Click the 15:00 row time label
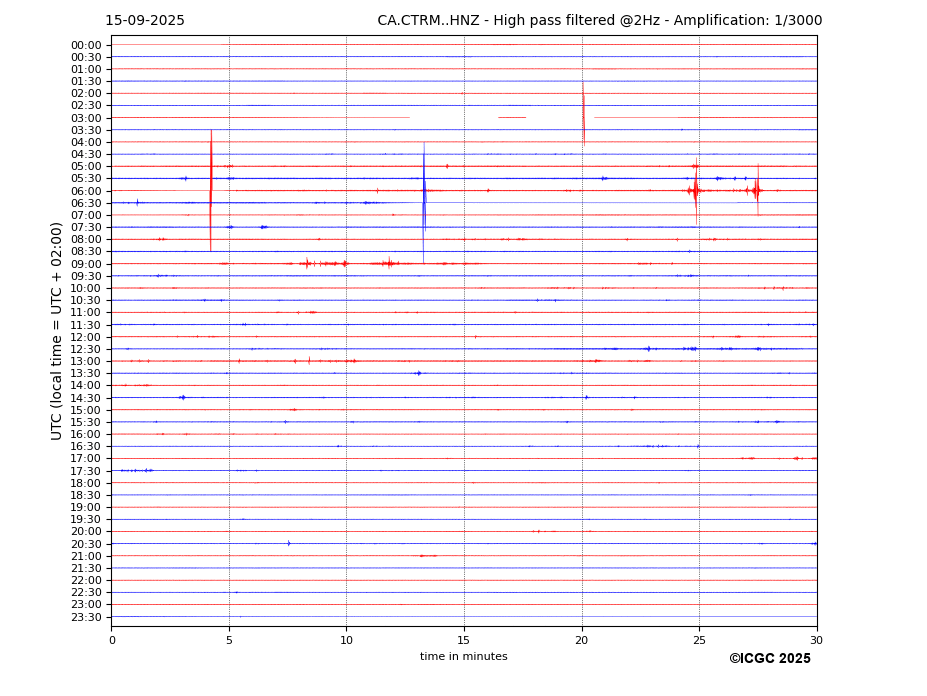This screenshot has width=927, height=696. pos(86,410)
